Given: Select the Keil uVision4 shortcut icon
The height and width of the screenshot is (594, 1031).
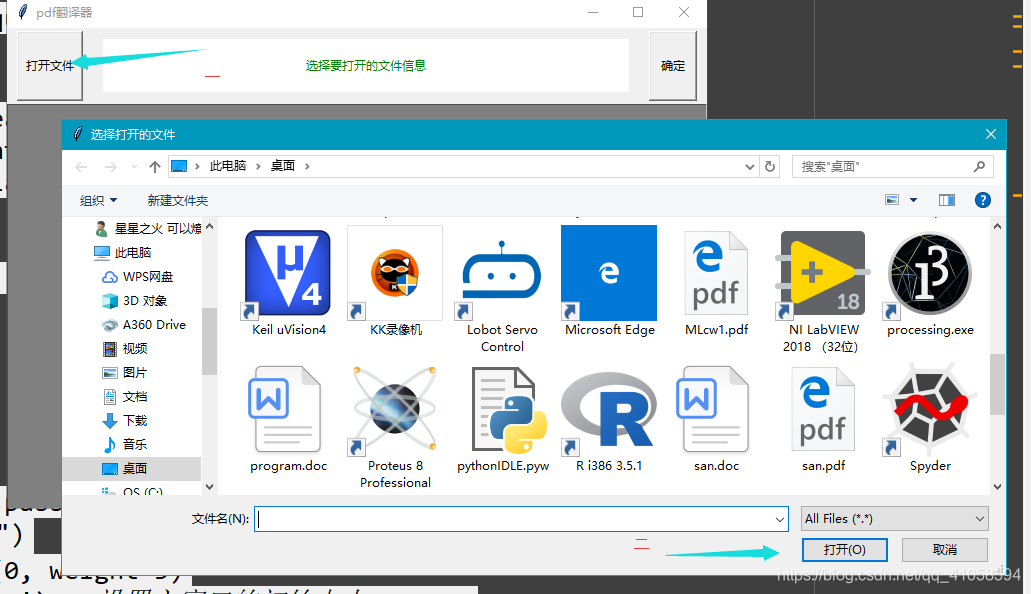Looking at the screenshot, I should 288,273.
